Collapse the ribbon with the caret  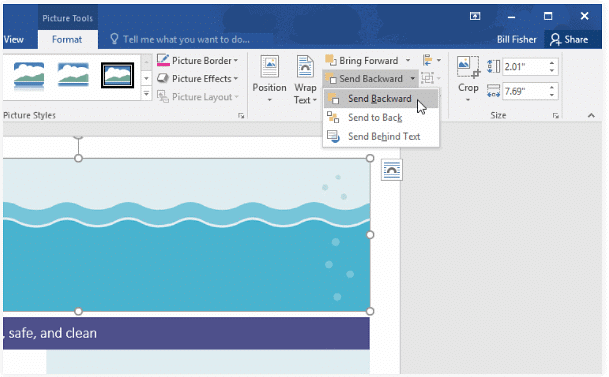click(x=591, y=115)
